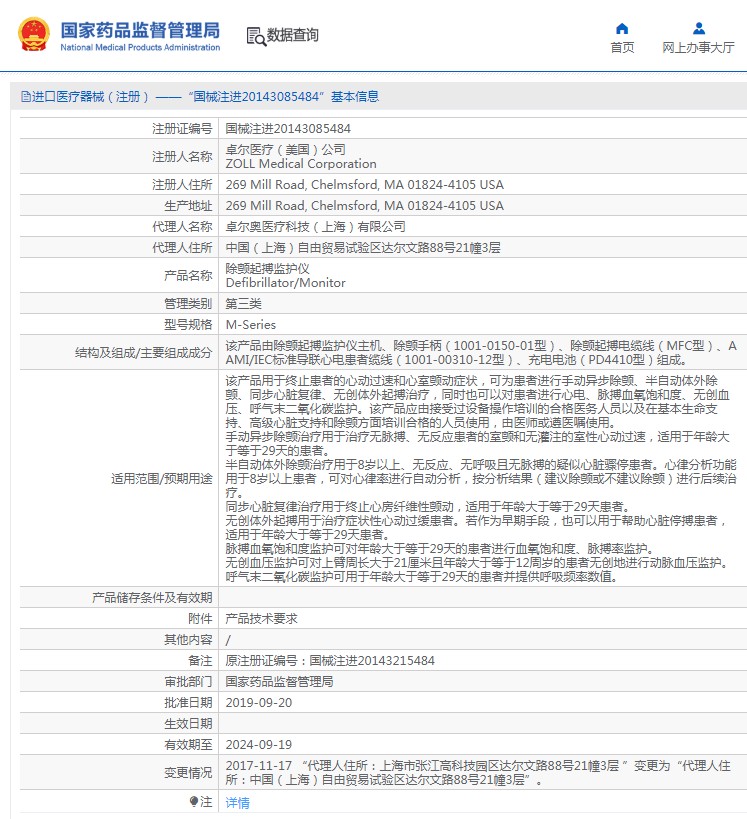Screen dimensions: 747x819
Task: Click the national emblem logo
Action: click(x=34, y=34)
